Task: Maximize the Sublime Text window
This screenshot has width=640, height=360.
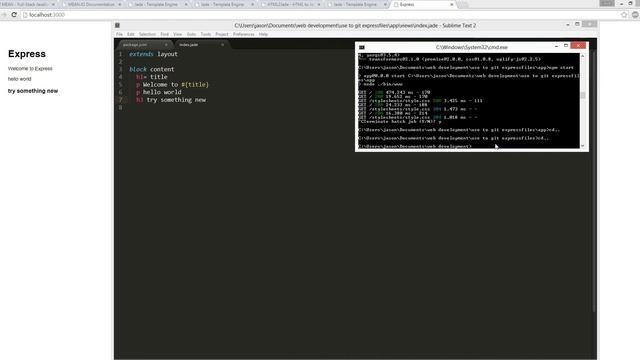Action: 577,24
